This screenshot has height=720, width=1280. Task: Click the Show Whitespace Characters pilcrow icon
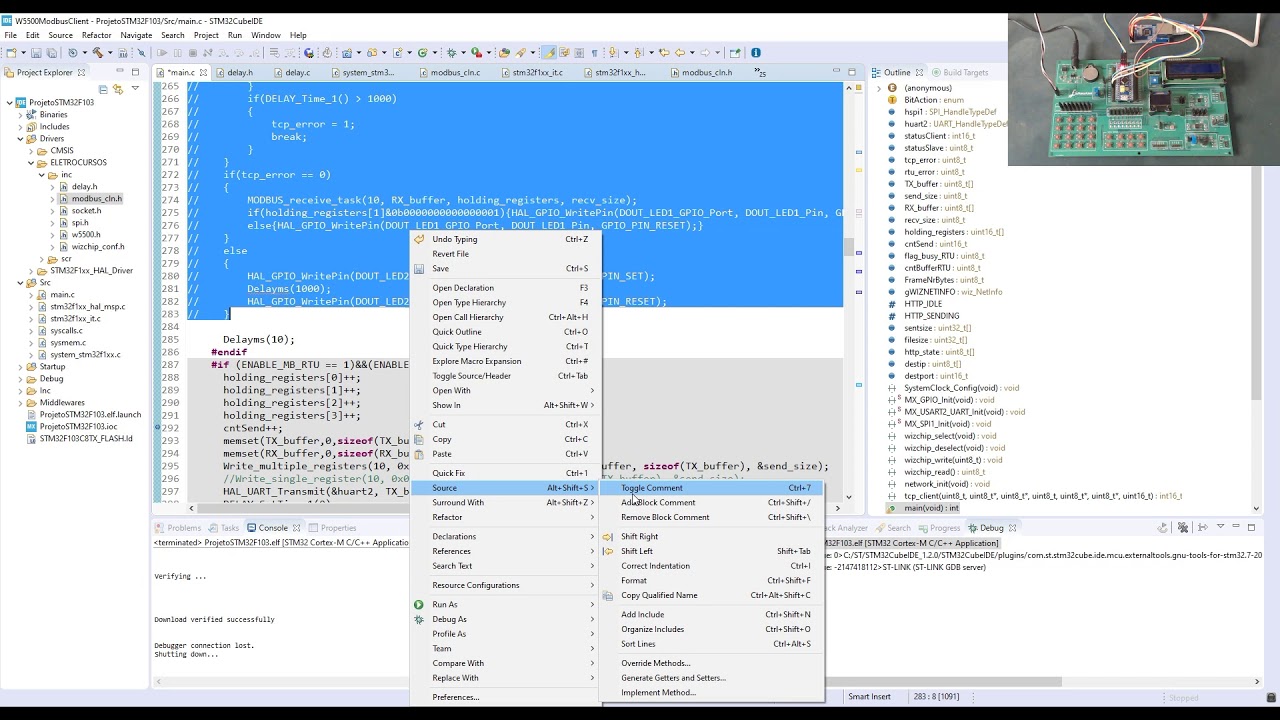coord(594,53)
